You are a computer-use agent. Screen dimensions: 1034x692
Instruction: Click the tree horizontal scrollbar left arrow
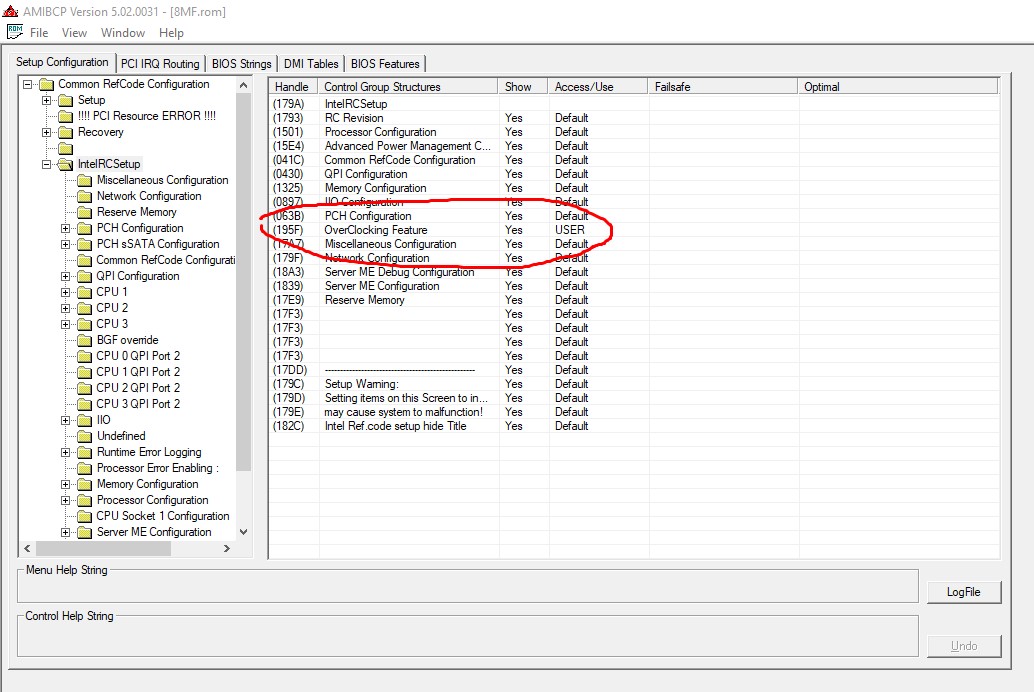click(27, 548)
